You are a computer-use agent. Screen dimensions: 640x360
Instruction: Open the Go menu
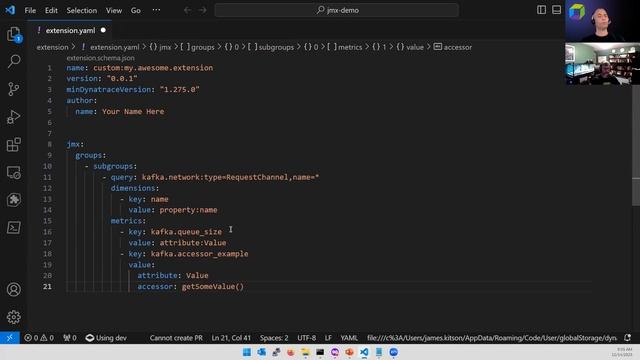pos(136,10)
